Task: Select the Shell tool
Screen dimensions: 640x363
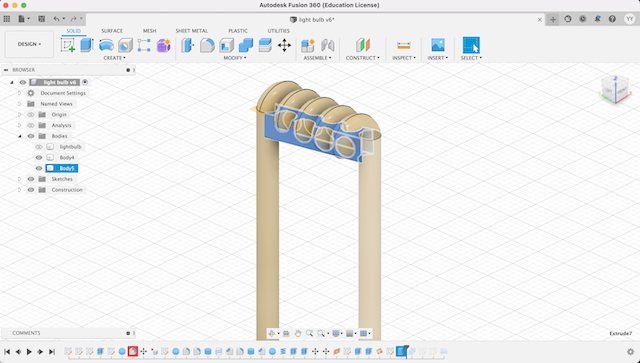Action: (x=227, y=45)
